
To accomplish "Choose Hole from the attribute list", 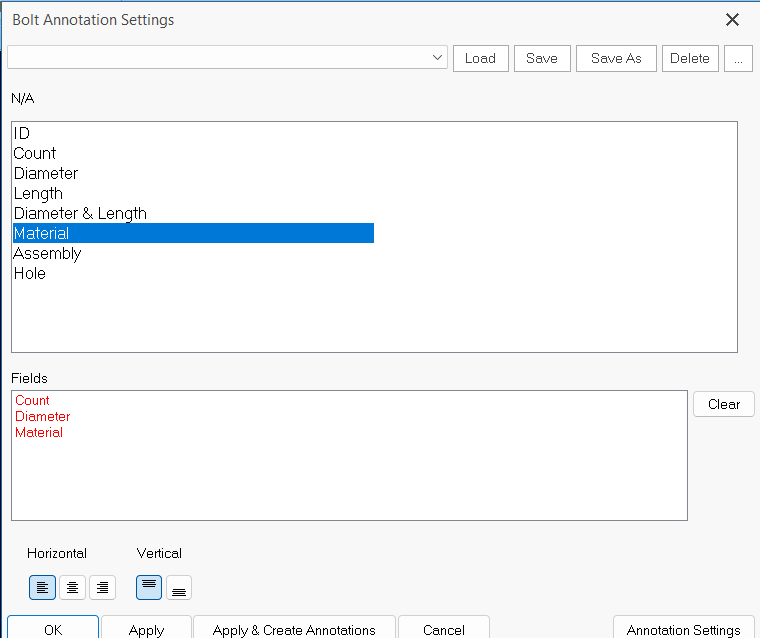I will tap(30, 273).
